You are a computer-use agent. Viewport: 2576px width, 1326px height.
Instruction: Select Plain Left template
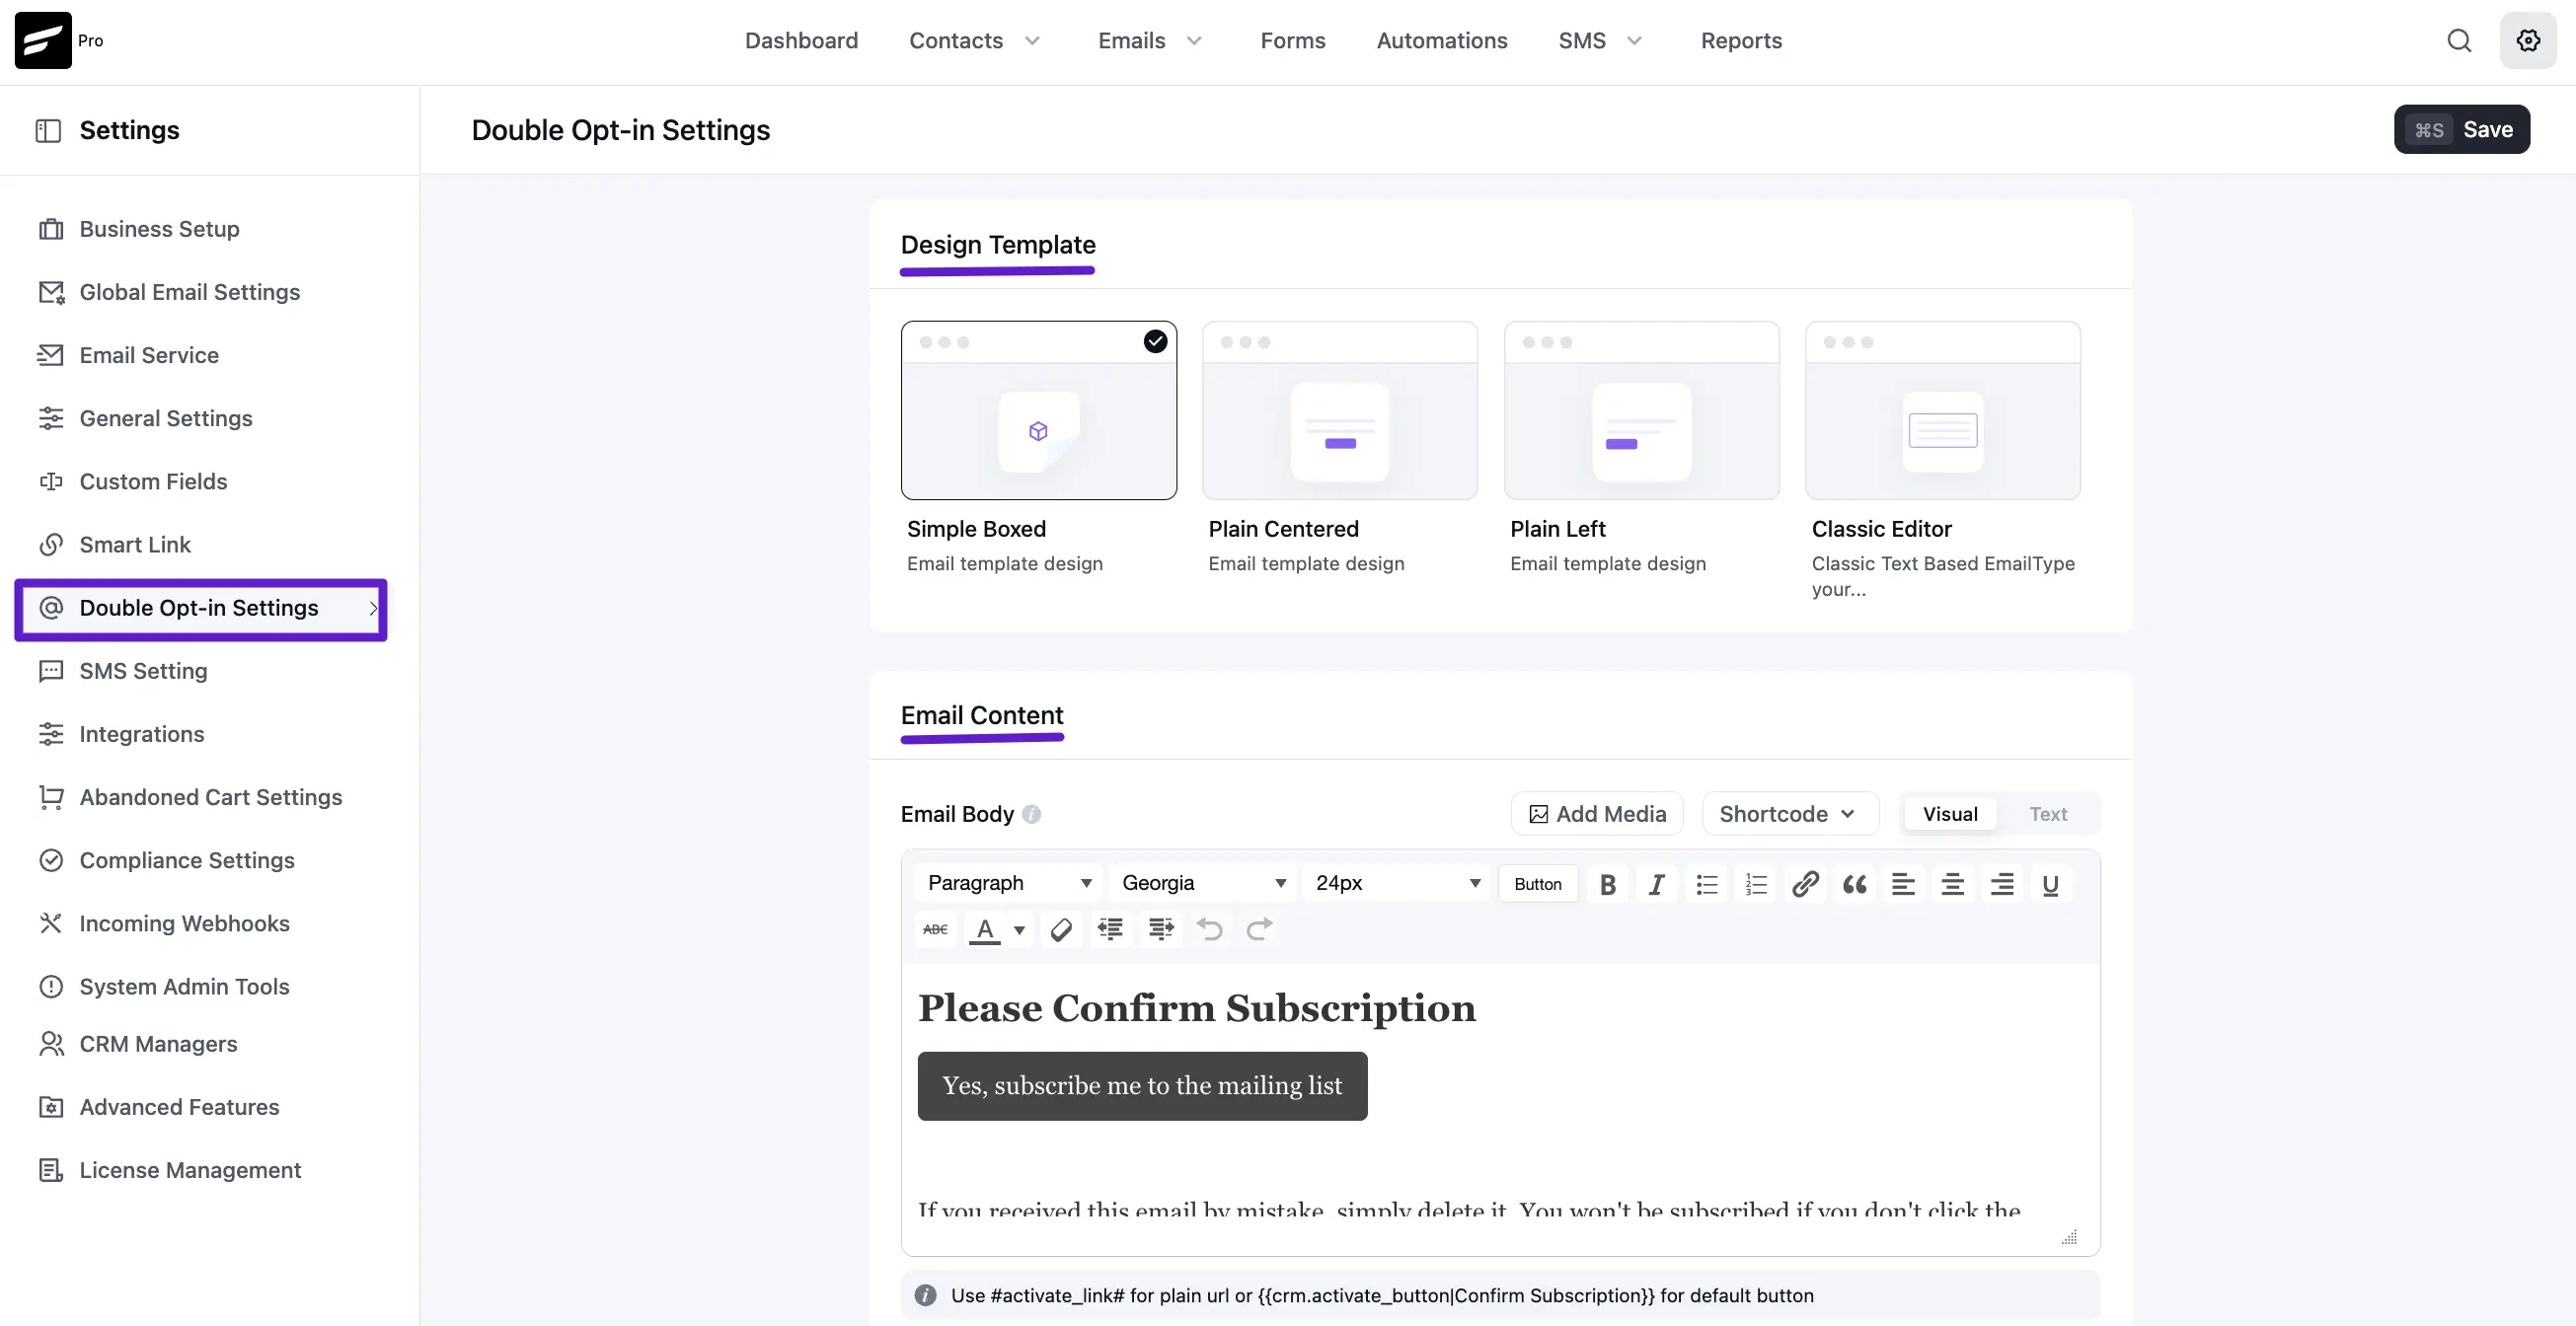(x=1642, y=410)
